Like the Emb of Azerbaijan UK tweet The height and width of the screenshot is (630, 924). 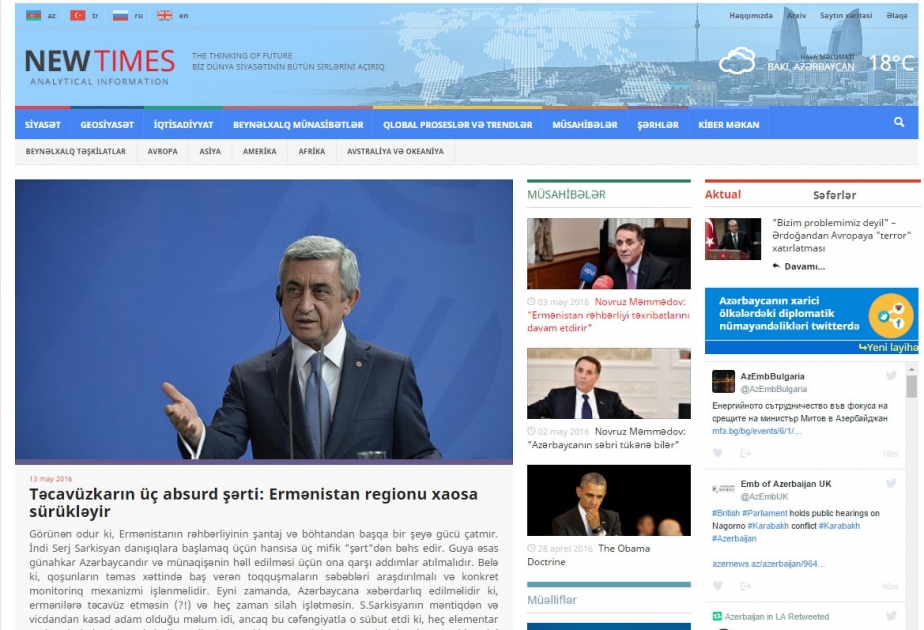718,586
